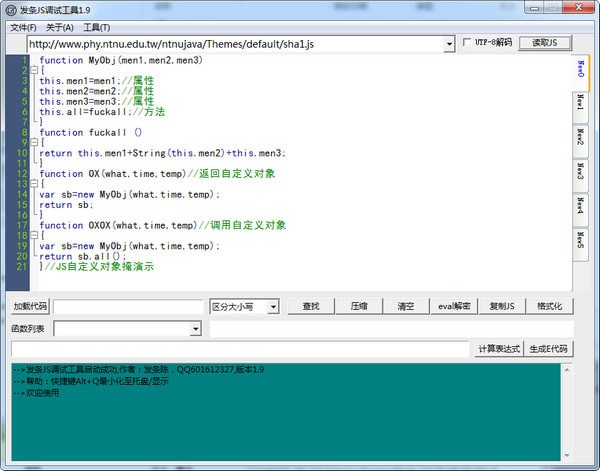Viewport: 600px width, 471px height.
Task: Open the 关于(A) menu
Action: [60, 27]
